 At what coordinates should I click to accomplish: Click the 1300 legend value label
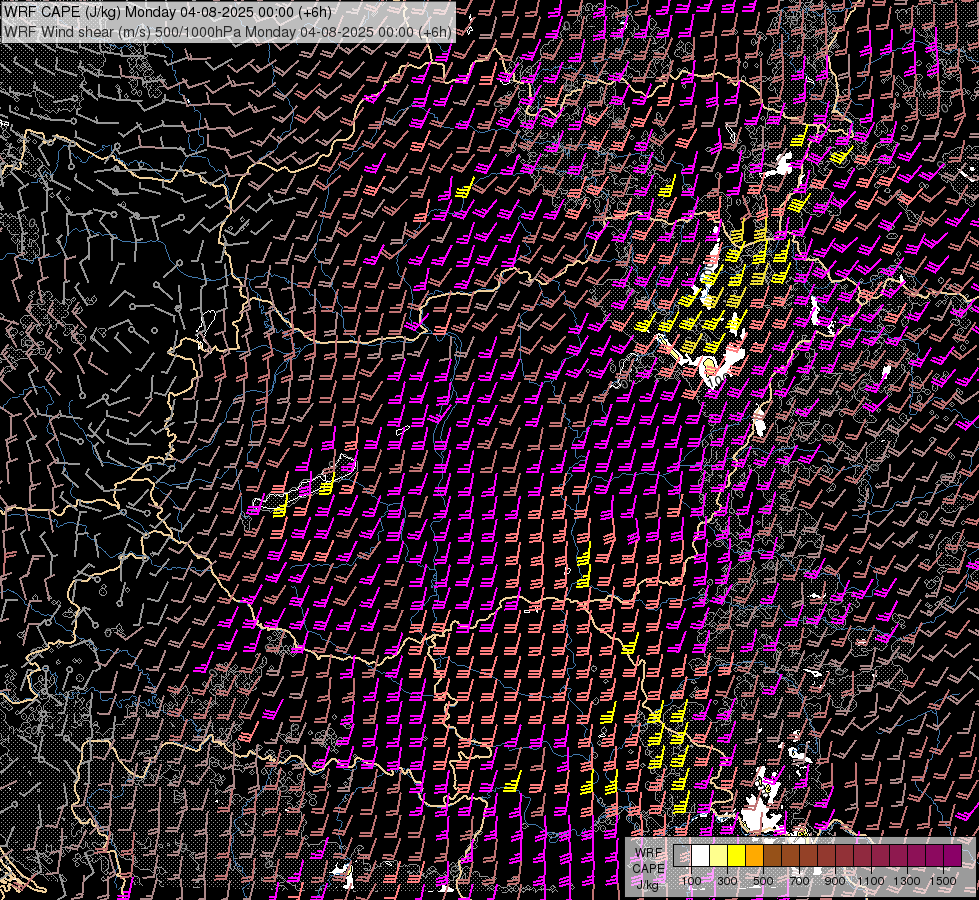click(x=907, y=881)
